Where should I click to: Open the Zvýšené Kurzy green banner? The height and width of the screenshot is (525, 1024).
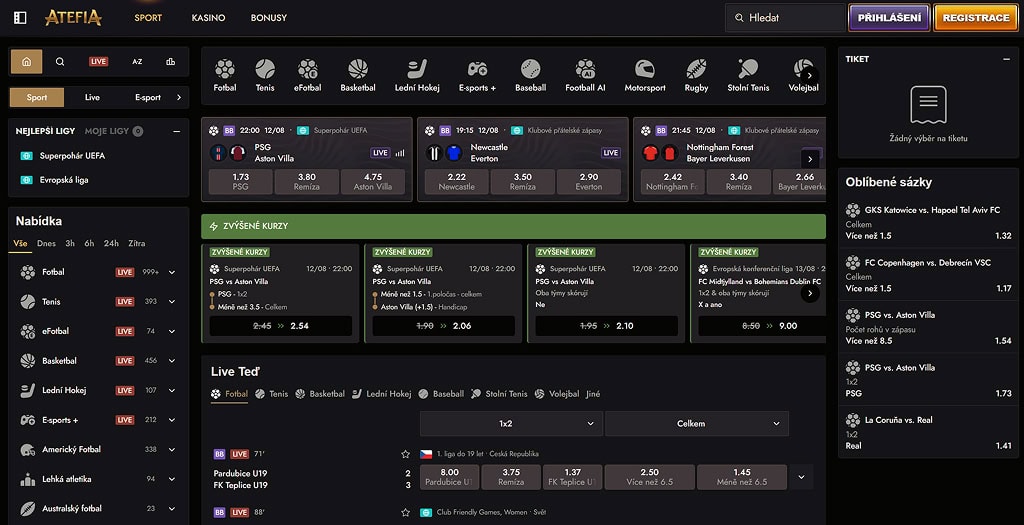pos(513,226)
